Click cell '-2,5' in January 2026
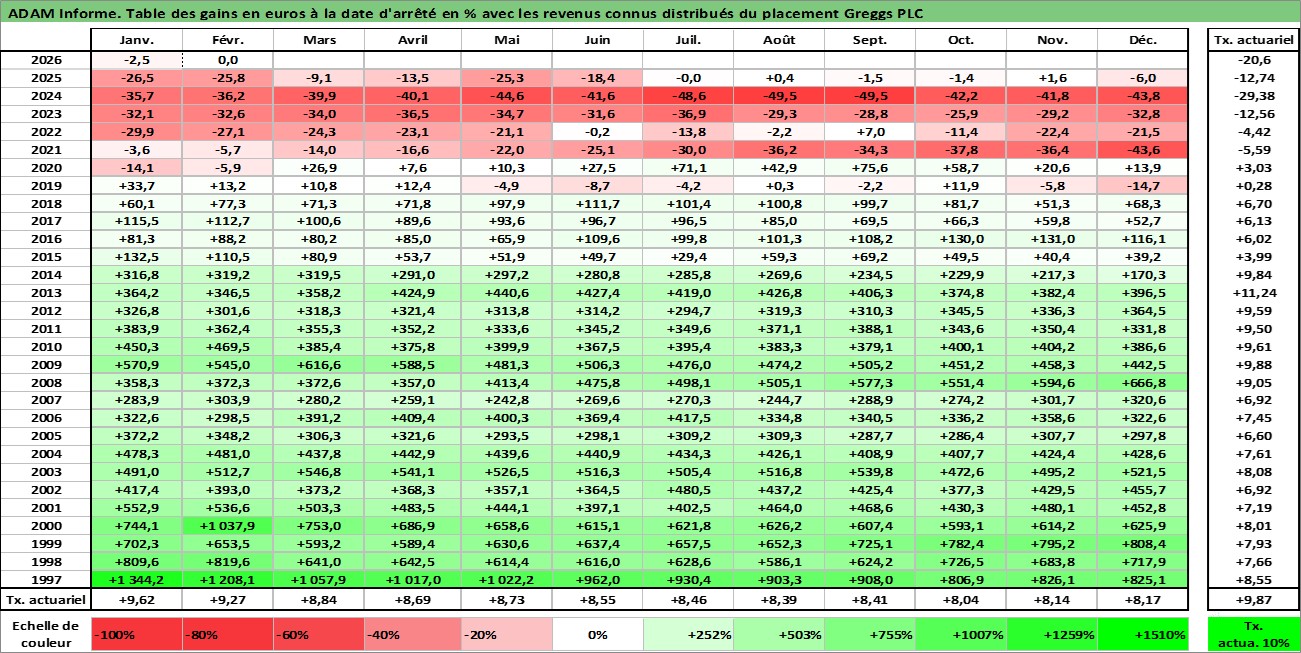The width and height of the screenshot is (1301, 653). click(136, 60)
